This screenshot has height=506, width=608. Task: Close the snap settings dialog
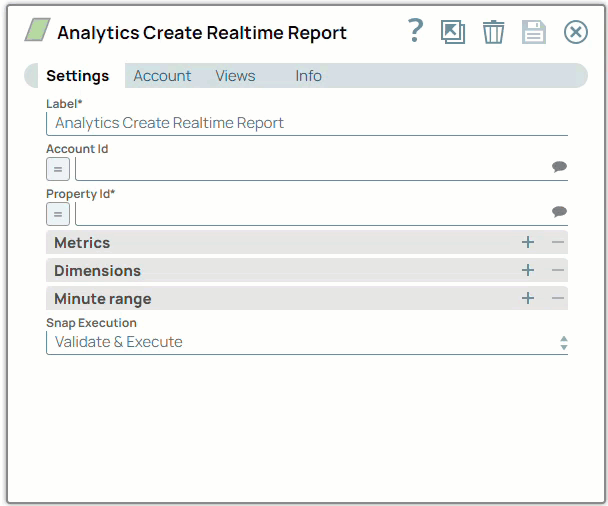[576, 32]
